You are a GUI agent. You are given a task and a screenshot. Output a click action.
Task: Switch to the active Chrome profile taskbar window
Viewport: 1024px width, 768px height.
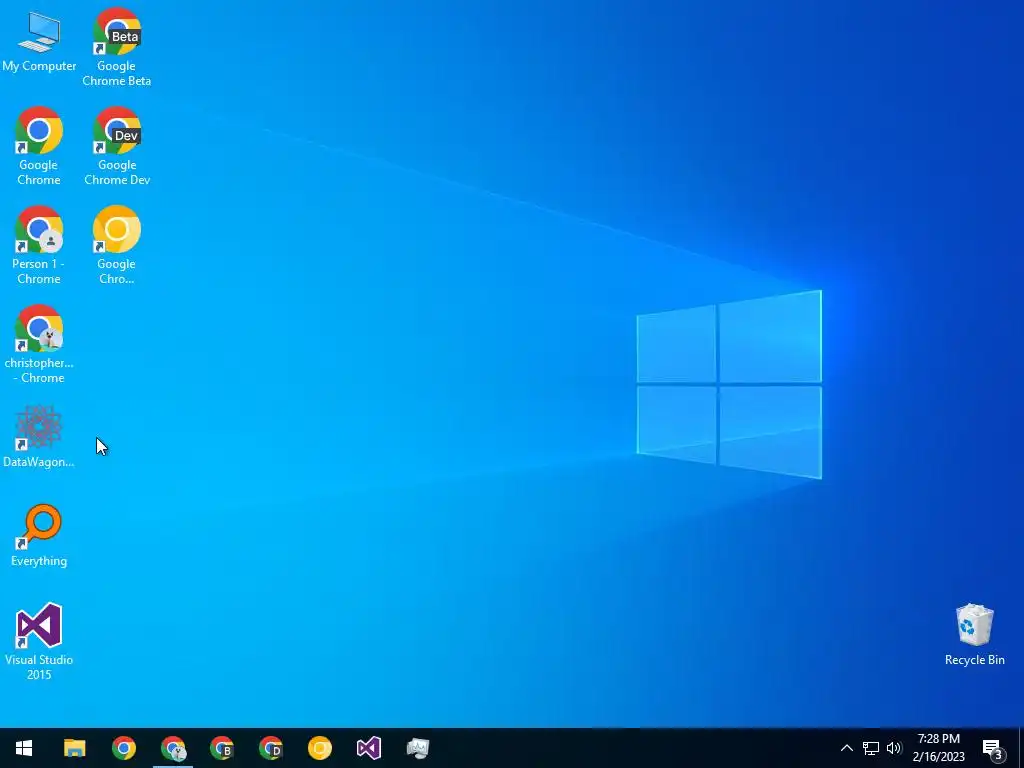[173, 748]
